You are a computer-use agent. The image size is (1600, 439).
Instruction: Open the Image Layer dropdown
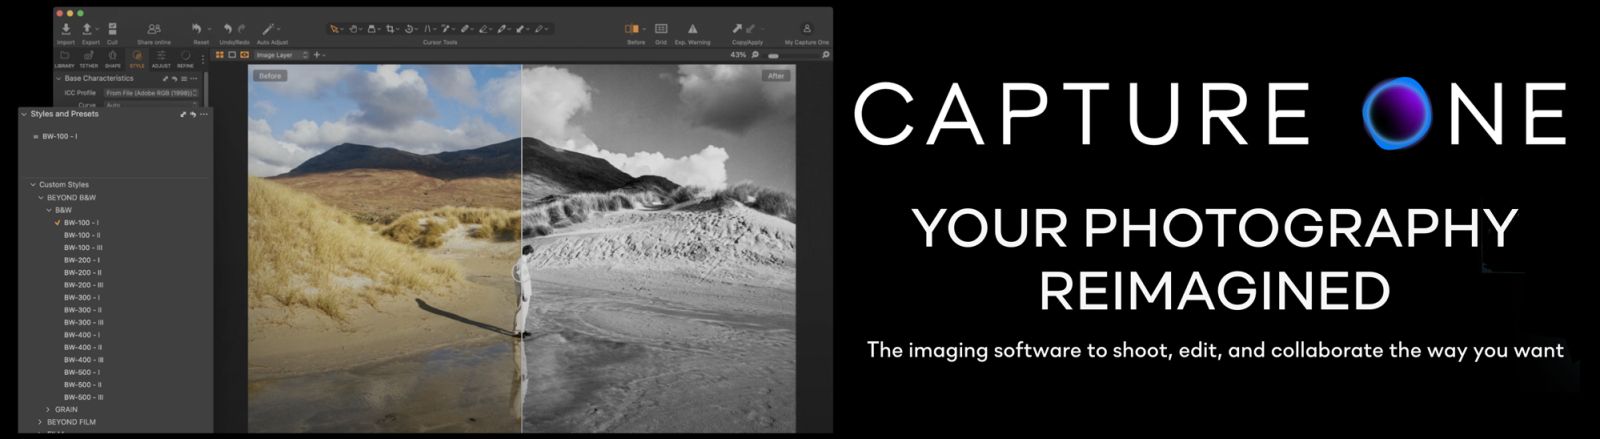point(282,55)
